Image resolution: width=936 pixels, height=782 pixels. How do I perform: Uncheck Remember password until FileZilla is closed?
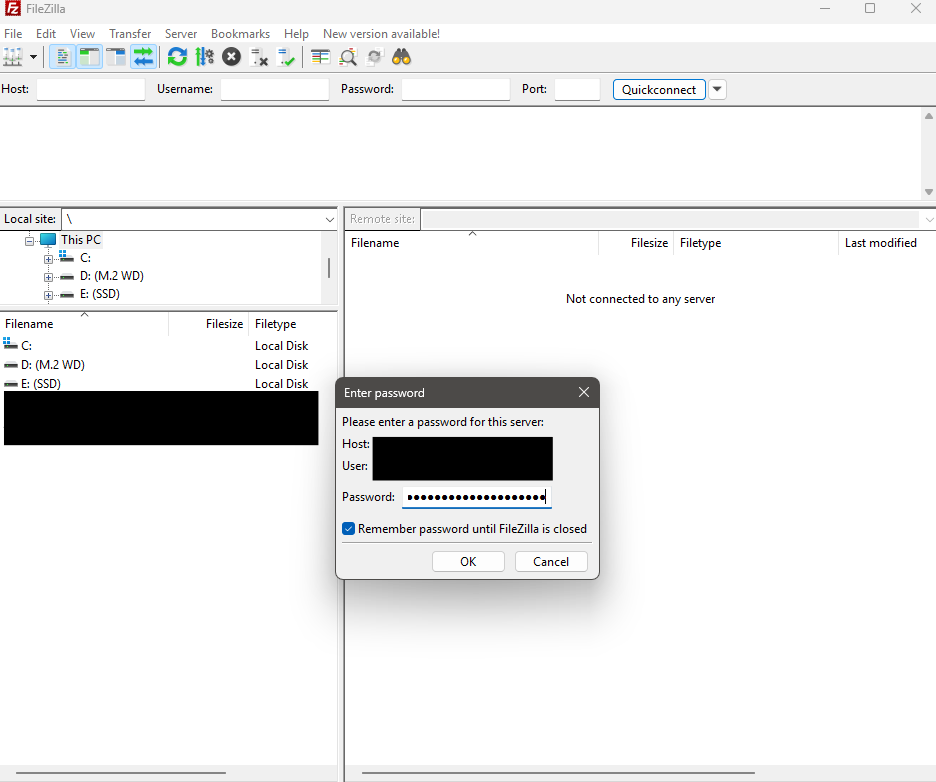click(349, 529)
